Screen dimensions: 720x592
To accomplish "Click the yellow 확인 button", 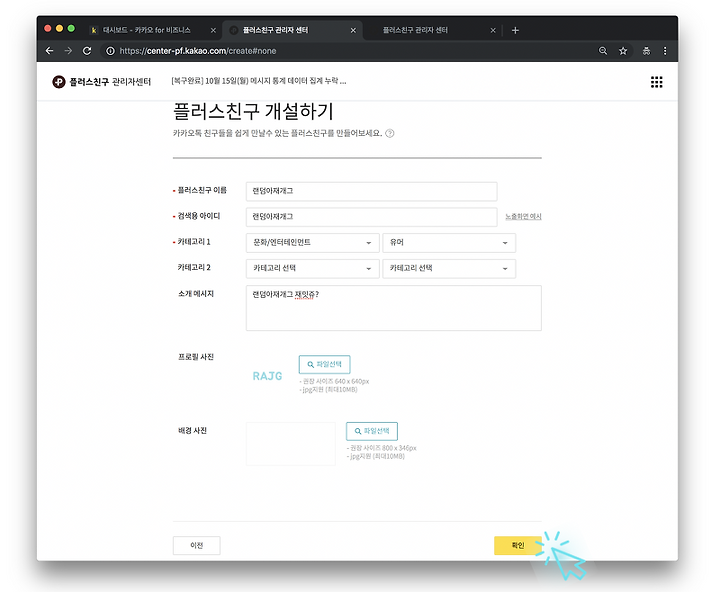I will pyautogui.click(x=518, y=545).
